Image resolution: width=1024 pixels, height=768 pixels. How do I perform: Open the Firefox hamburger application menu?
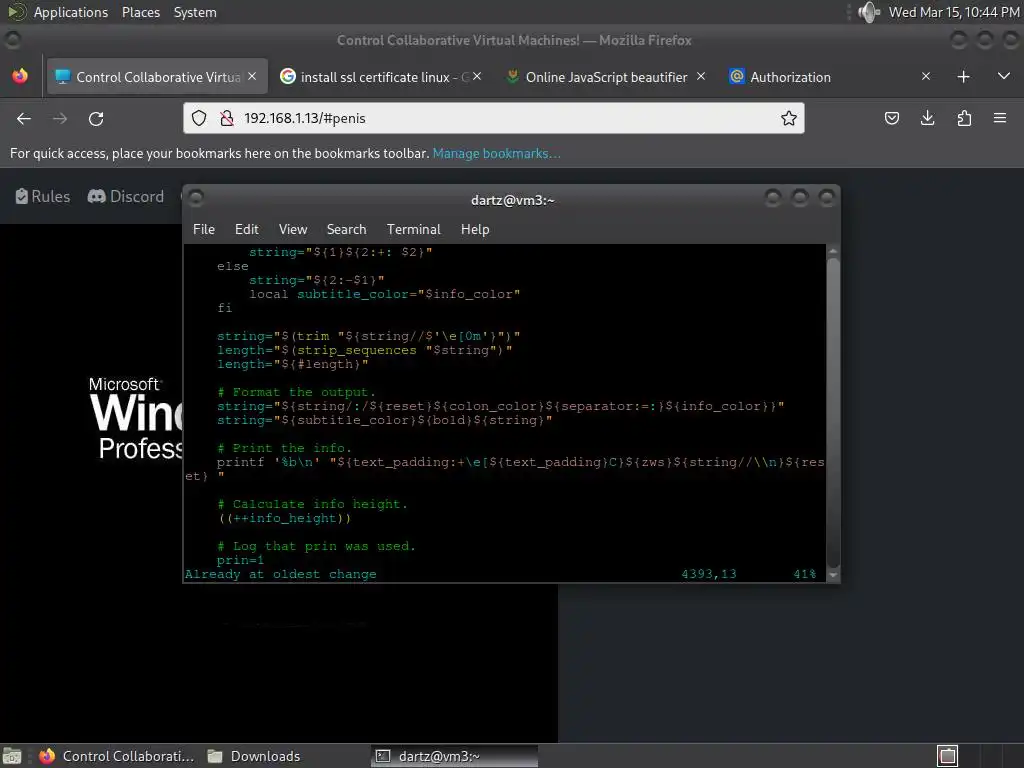[x=999, y=118]
